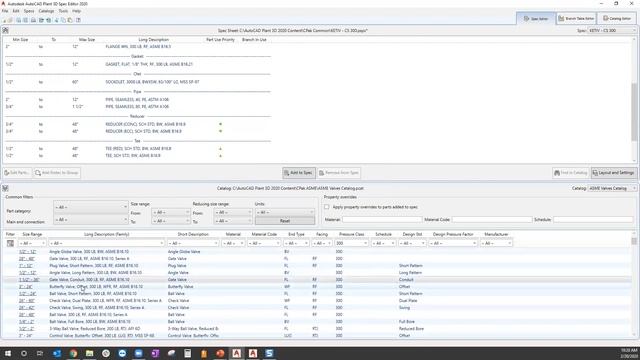The width and height of the screenshot is (640, 360).
Task: Open Size range To dropdown
Action: pos(171,221)
